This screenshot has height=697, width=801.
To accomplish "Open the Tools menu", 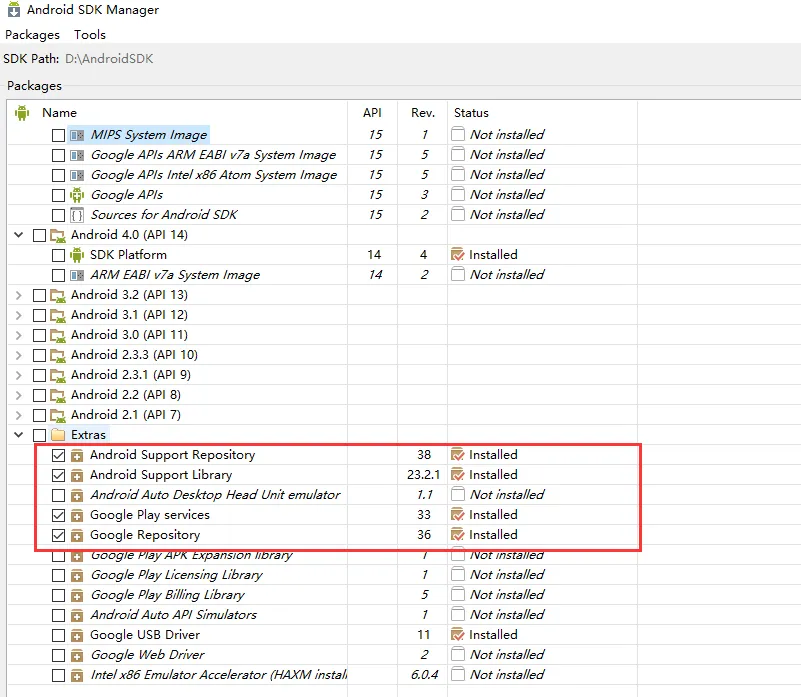I will [x=89, y=35].
